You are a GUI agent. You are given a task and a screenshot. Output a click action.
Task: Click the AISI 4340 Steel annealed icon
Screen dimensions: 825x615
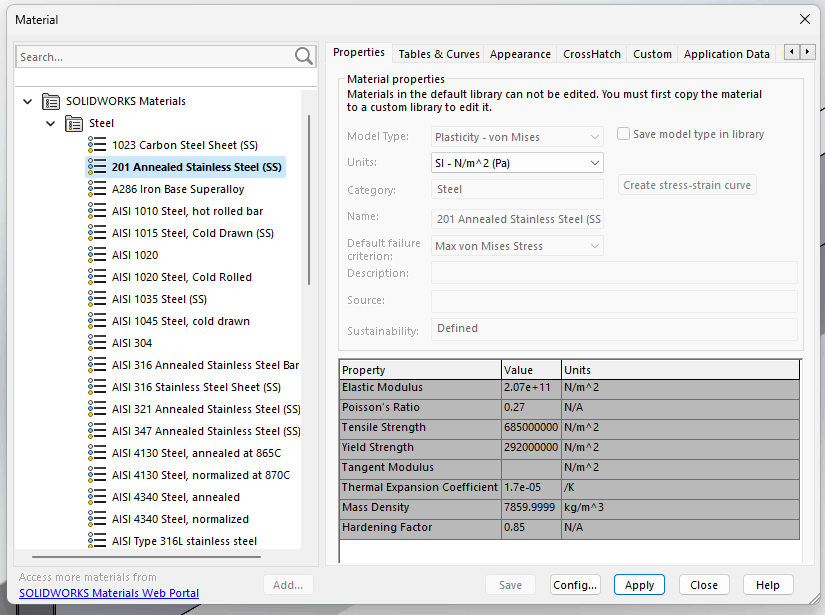97,497
